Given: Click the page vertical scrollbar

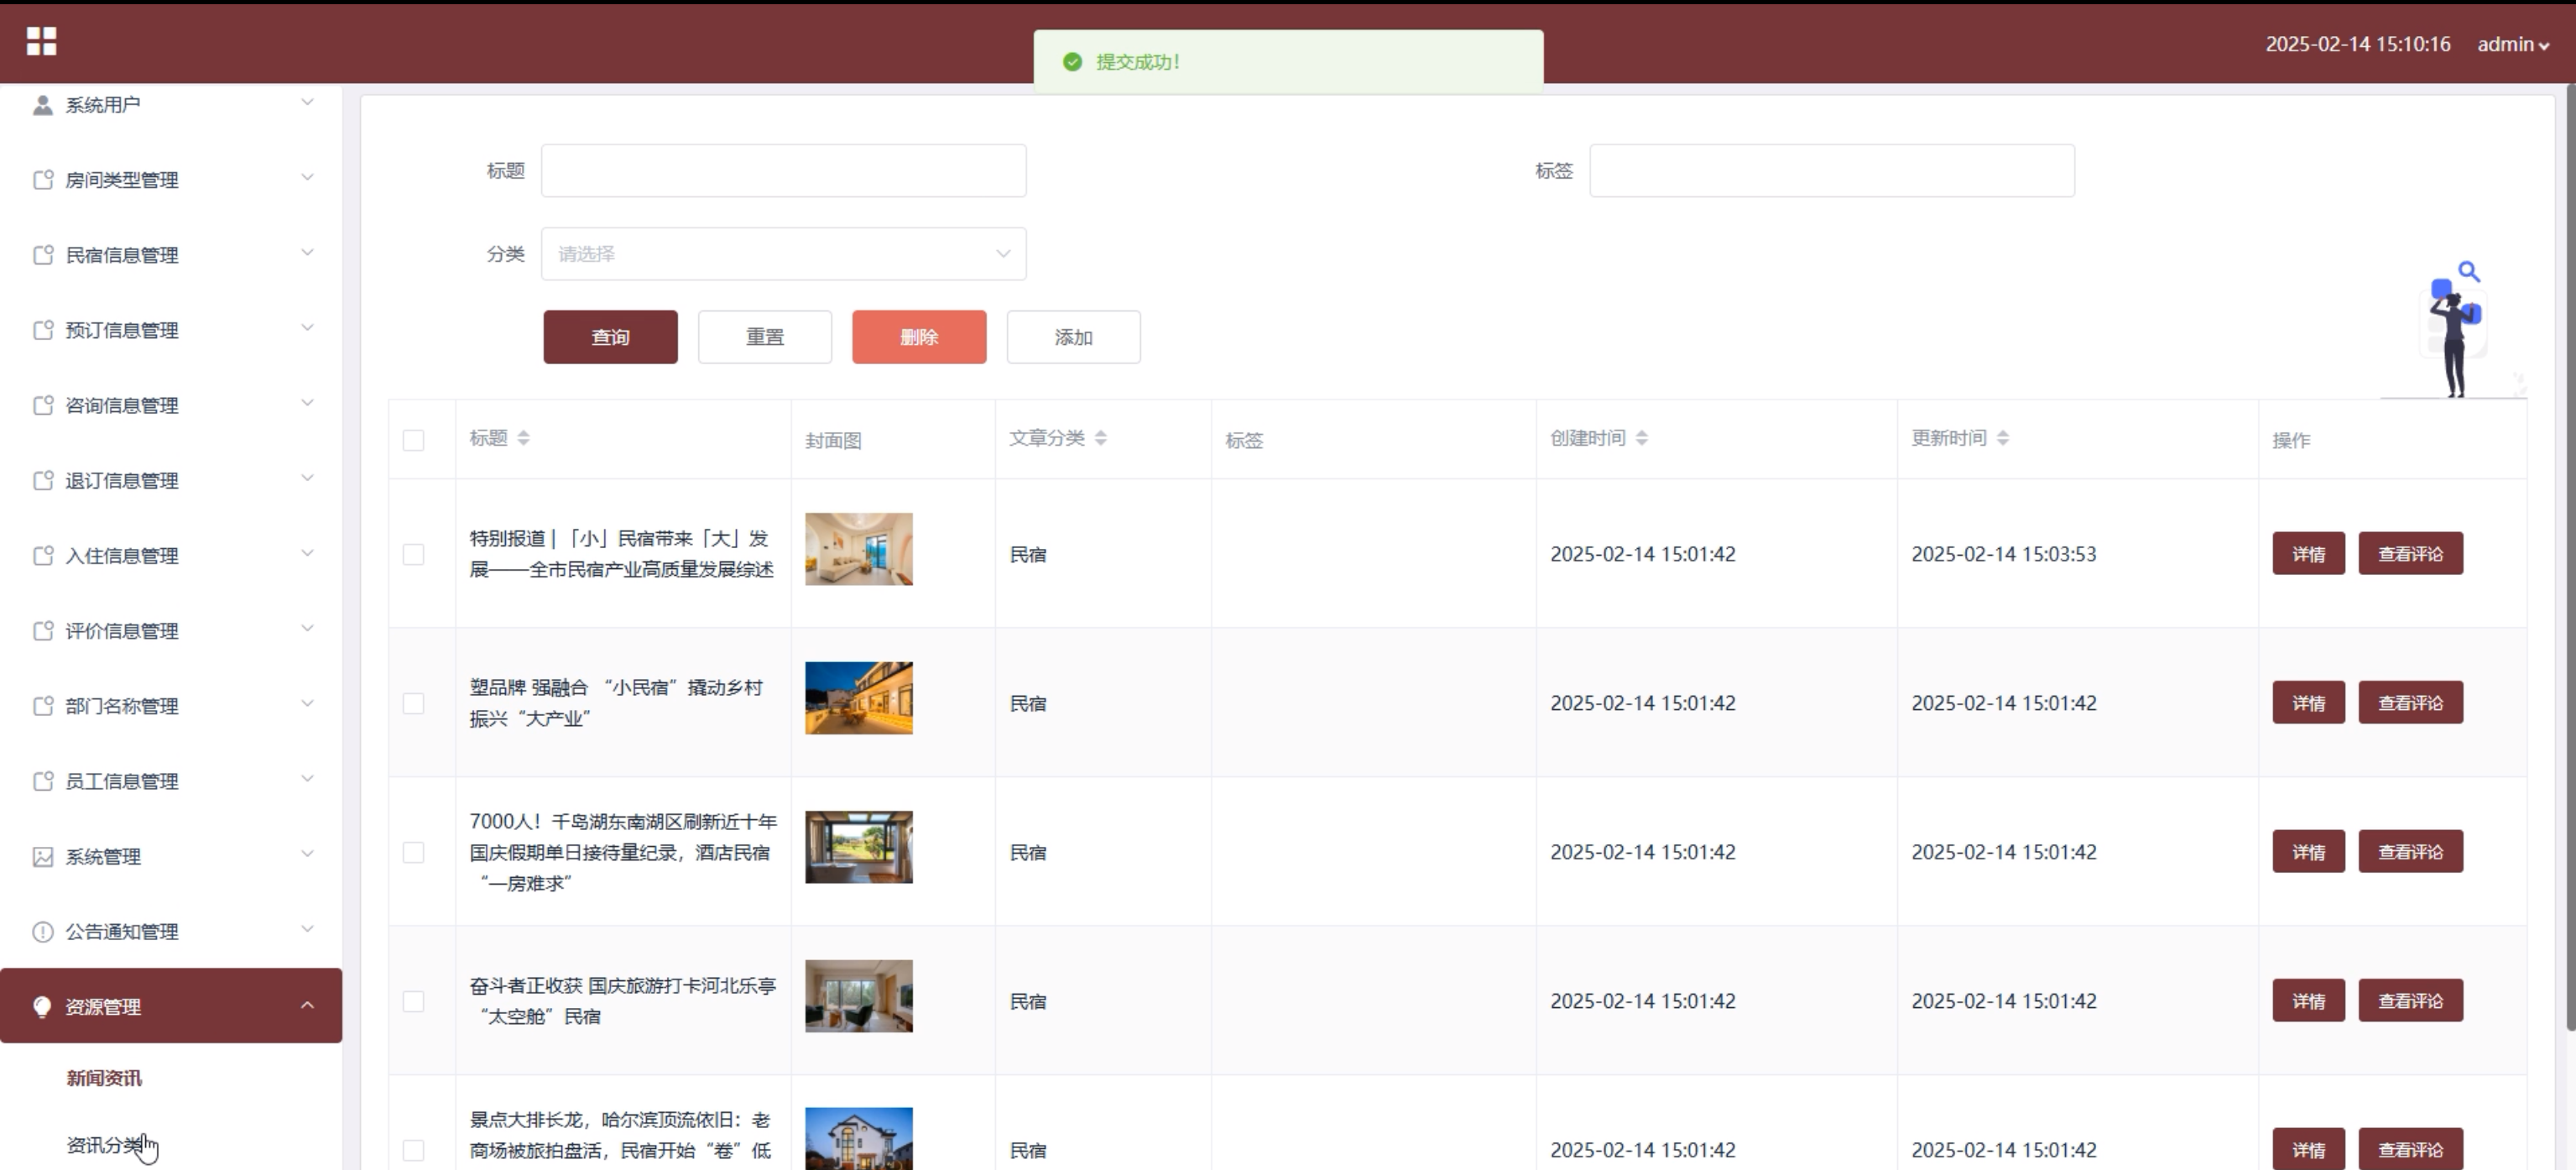Looking at the screenshot, I should 2569,560.
